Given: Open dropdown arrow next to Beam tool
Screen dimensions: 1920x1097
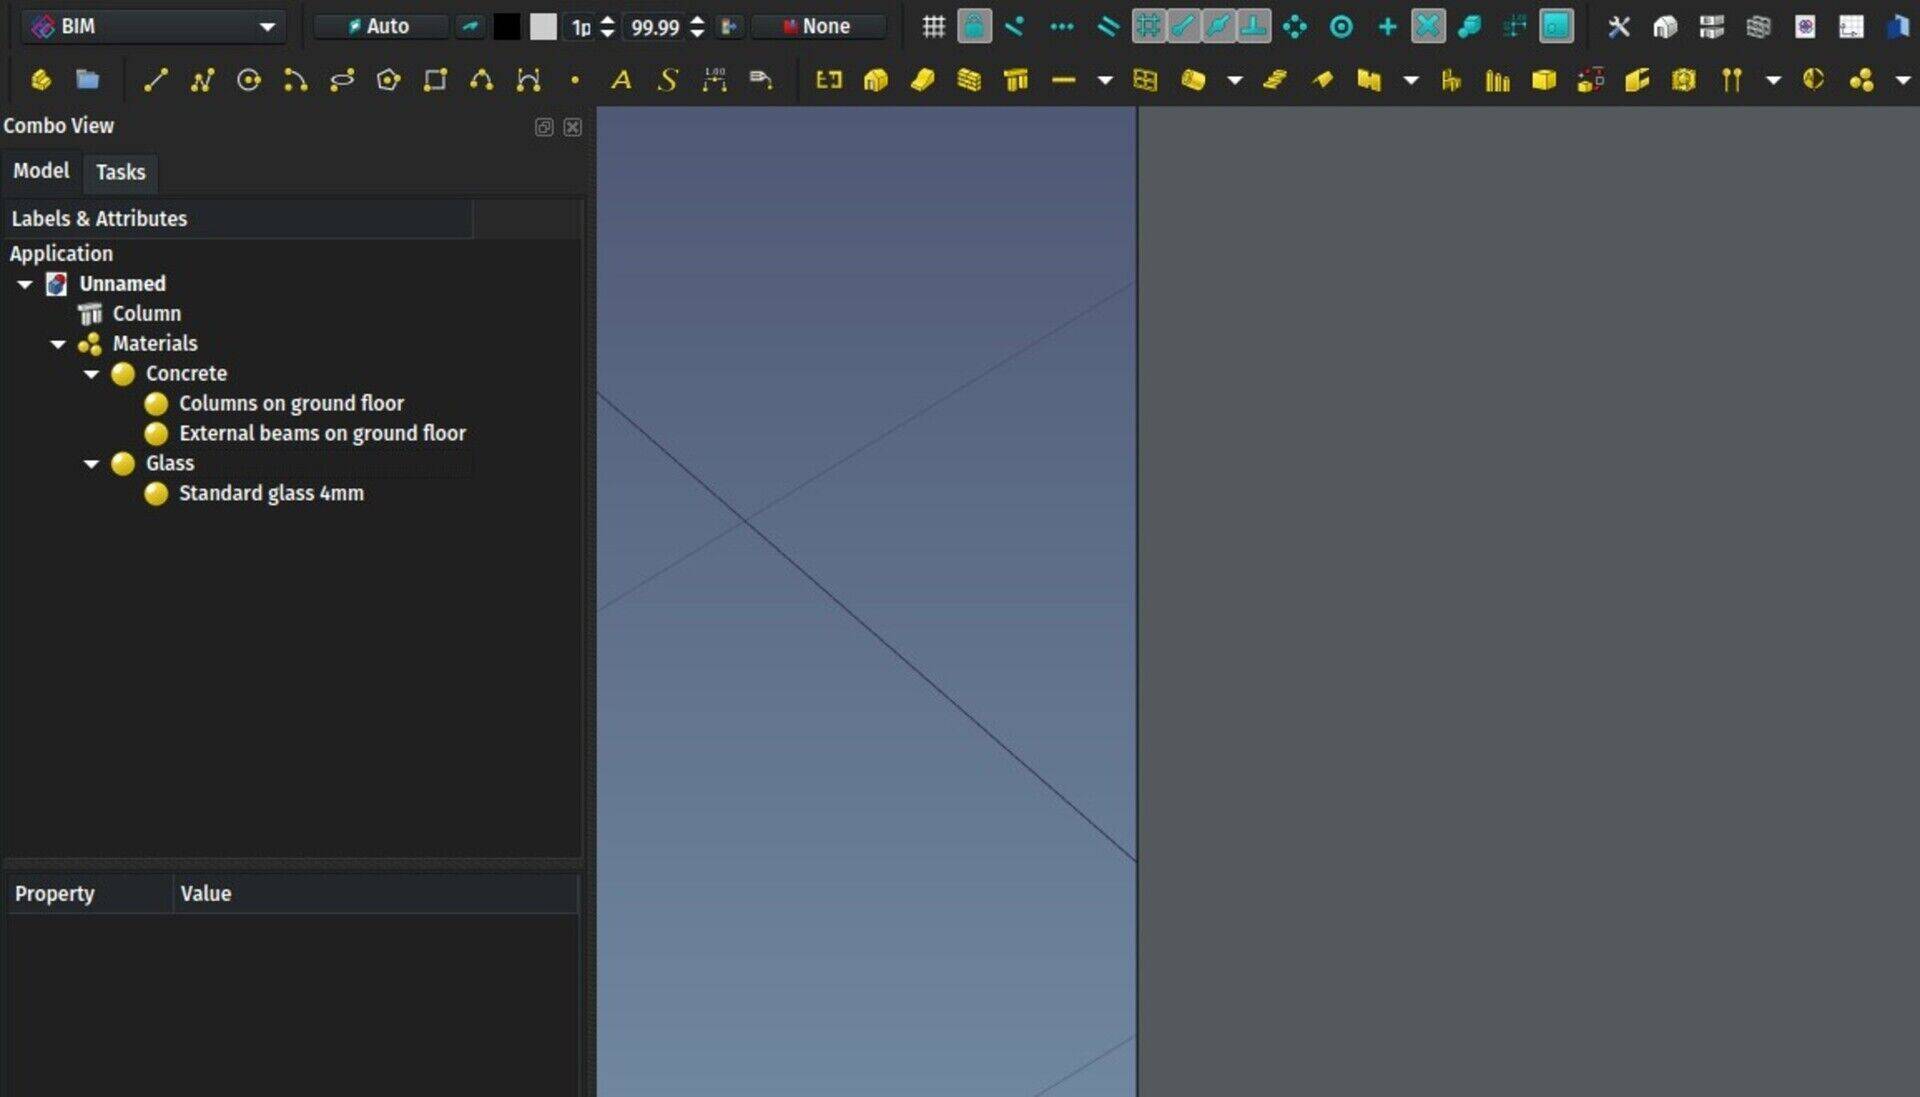Looking at the screenshot, I should tap(1104, 80).
